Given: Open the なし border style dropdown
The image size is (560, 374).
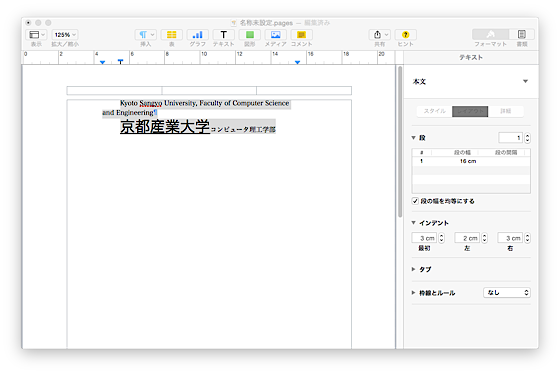Looking at the screenshot, I should coord(507,293).
